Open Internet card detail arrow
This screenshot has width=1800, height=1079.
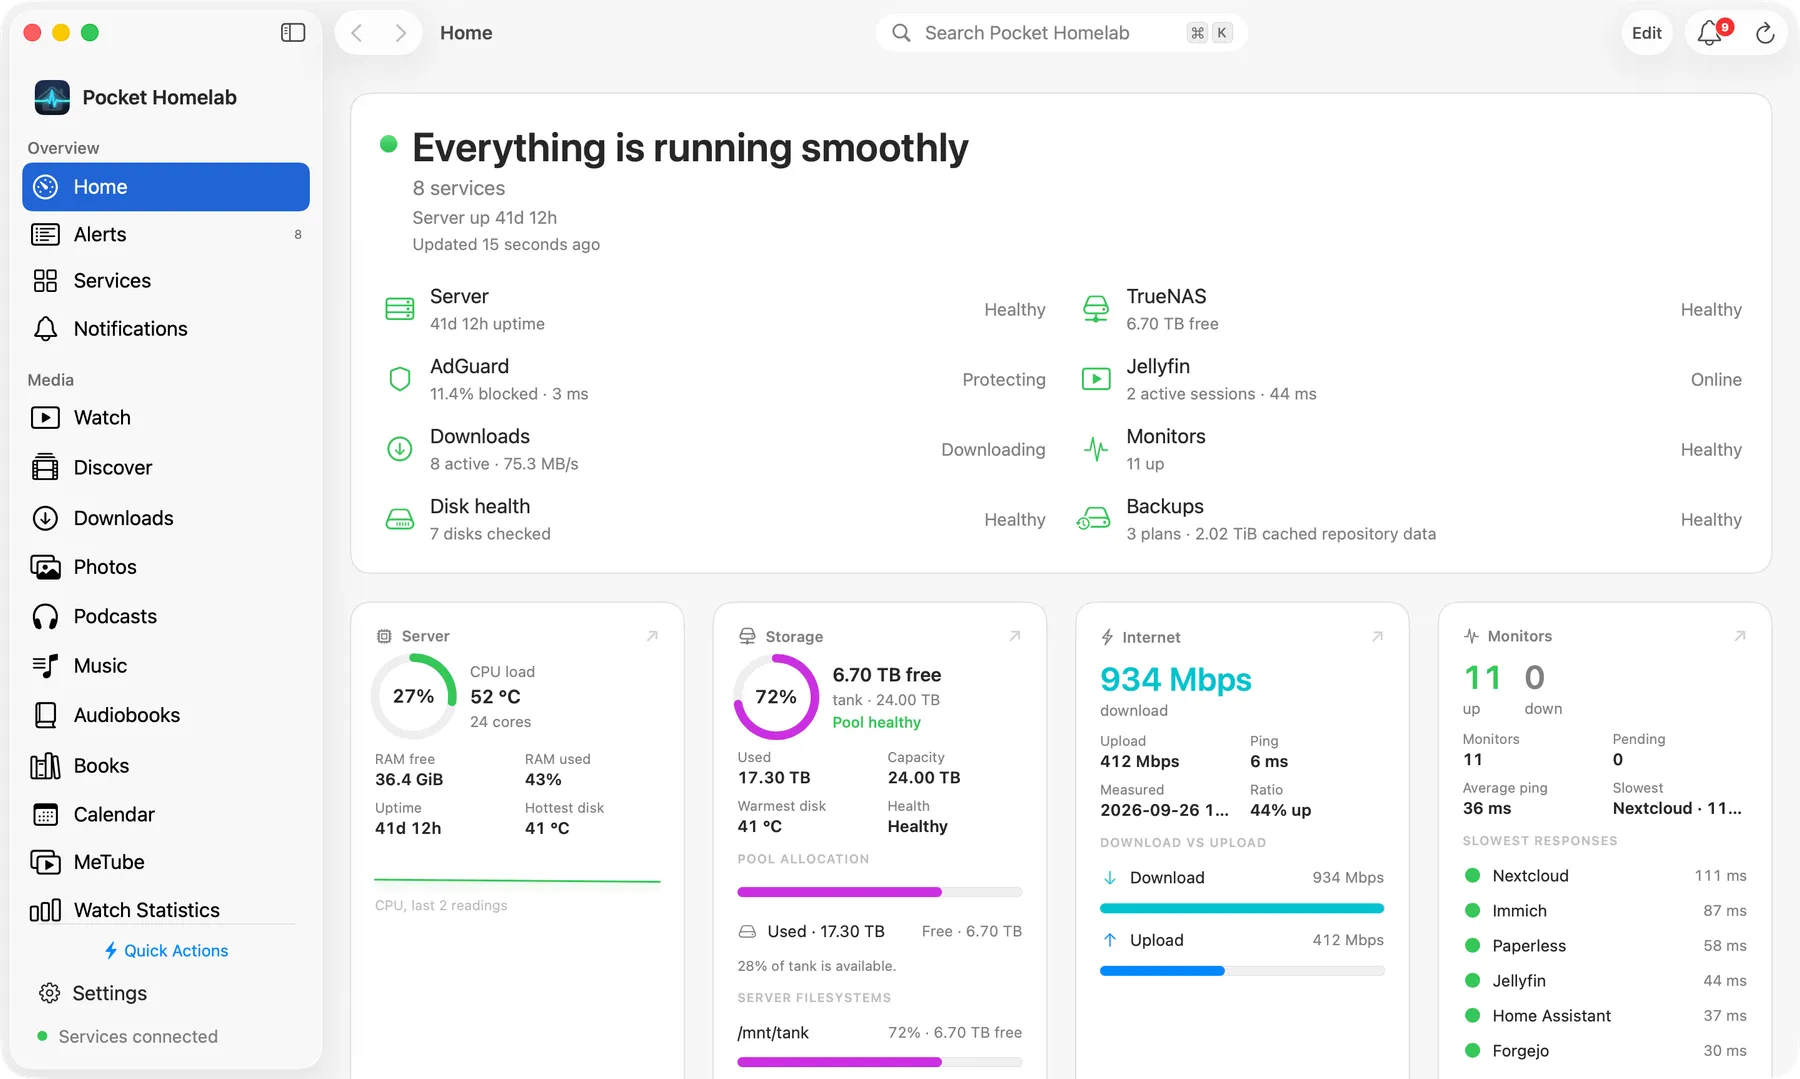click(1377, 636)
